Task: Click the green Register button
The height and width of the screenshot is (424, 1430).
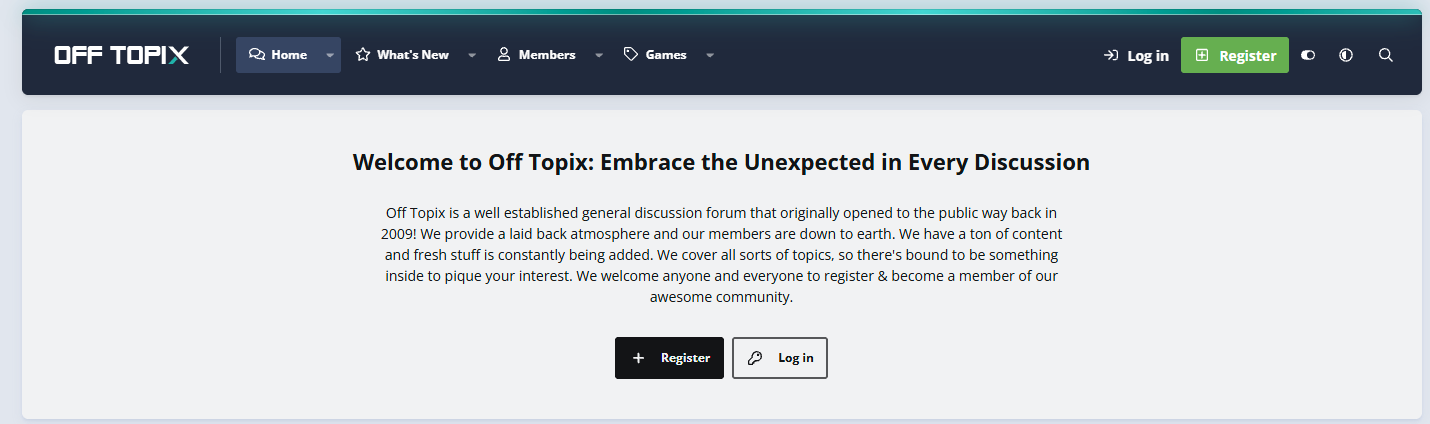Action: click(1235, 55)
